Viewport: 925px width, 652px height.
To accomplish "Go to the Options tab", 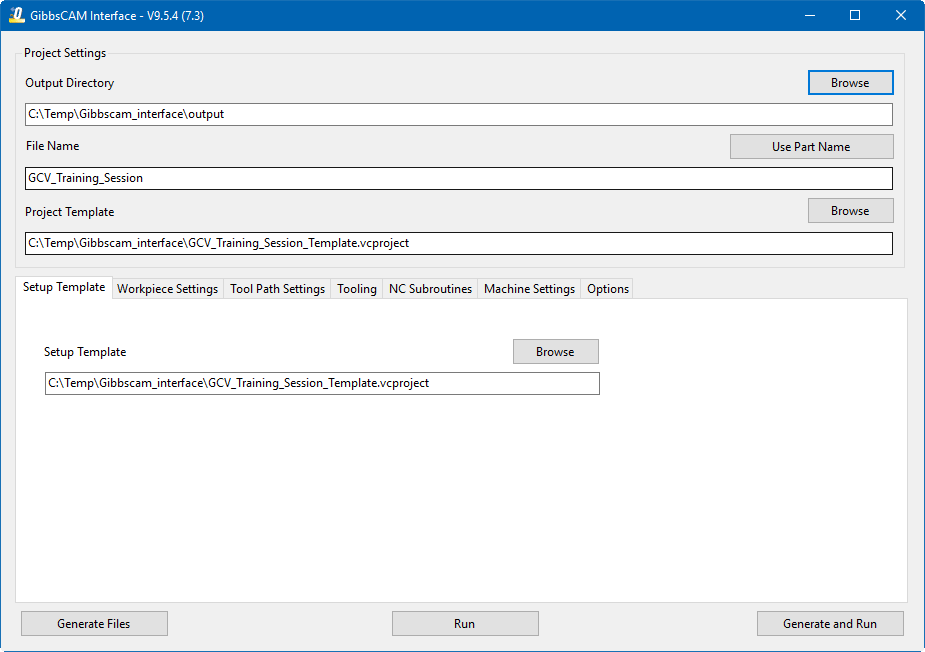I will (x=608, y=289).
